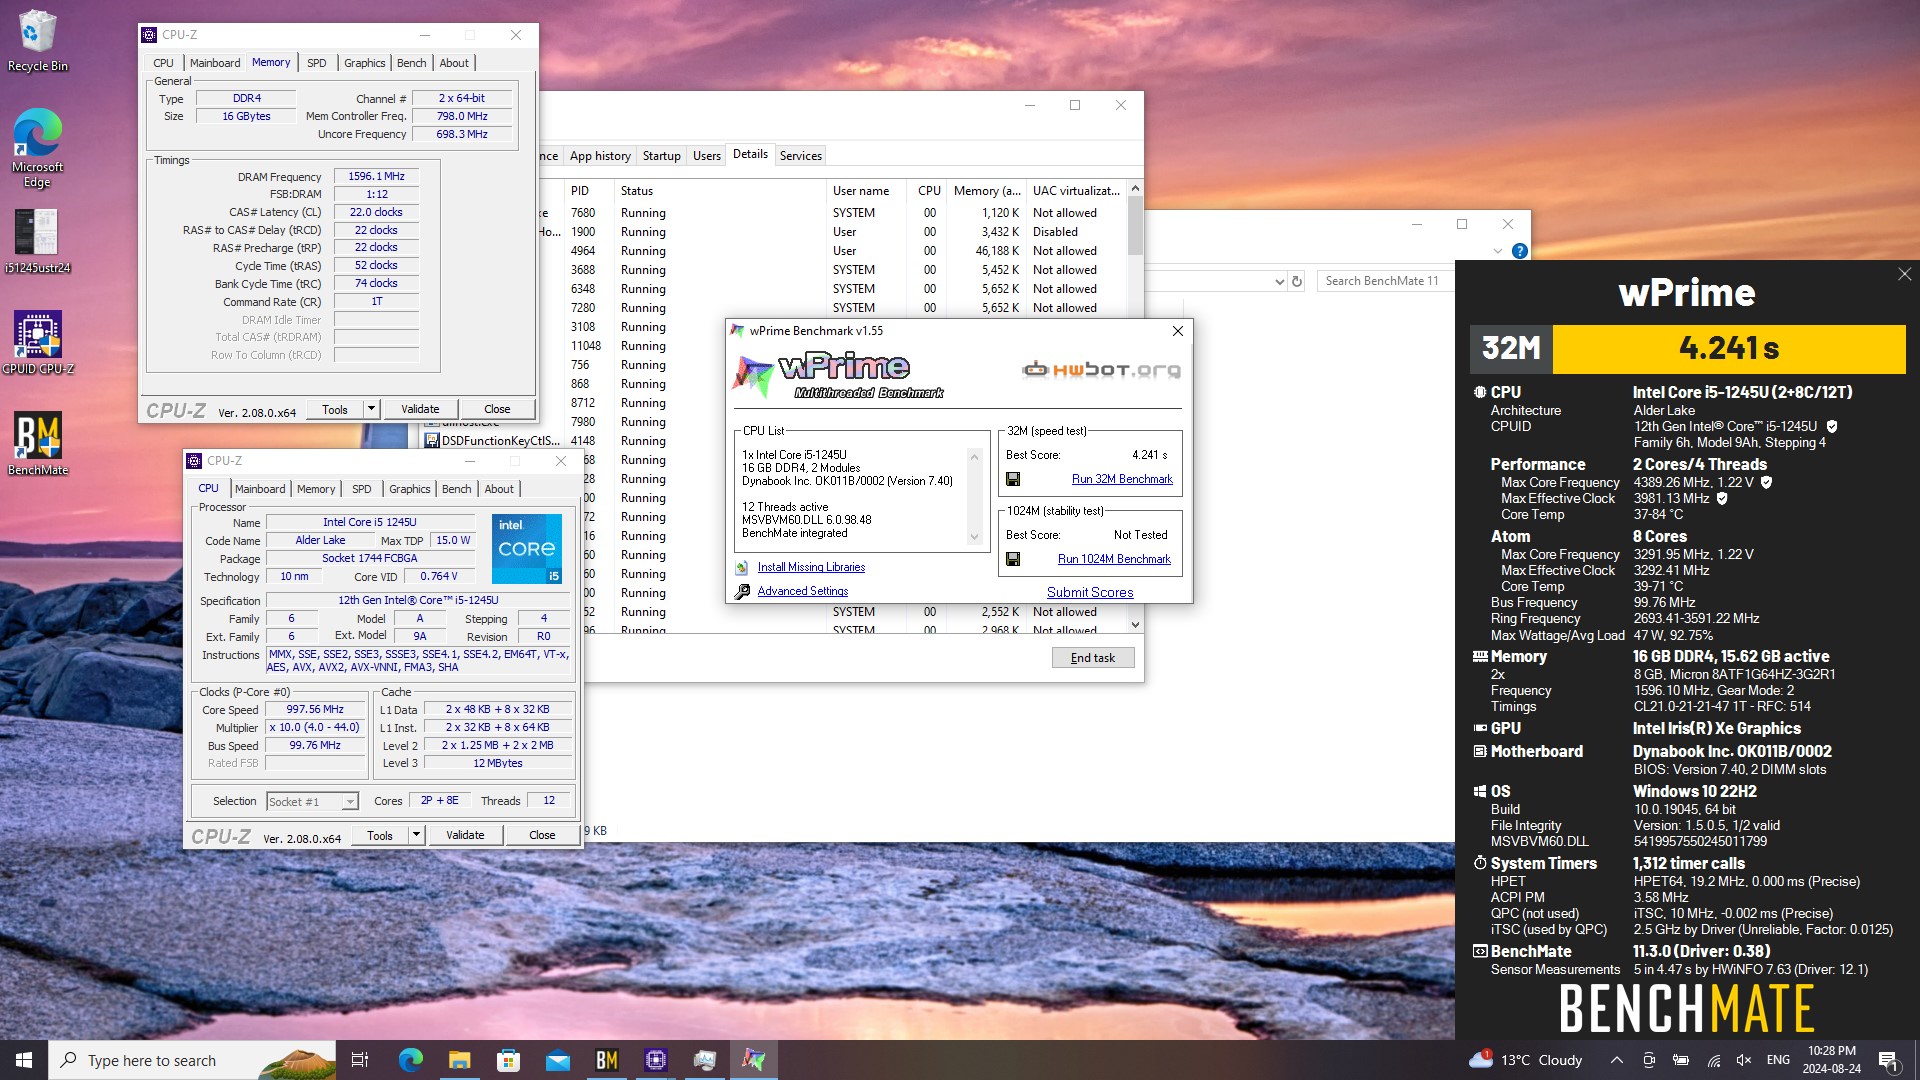Click the Intel Core i5 logo in CPU-Z

pos(527,549)
